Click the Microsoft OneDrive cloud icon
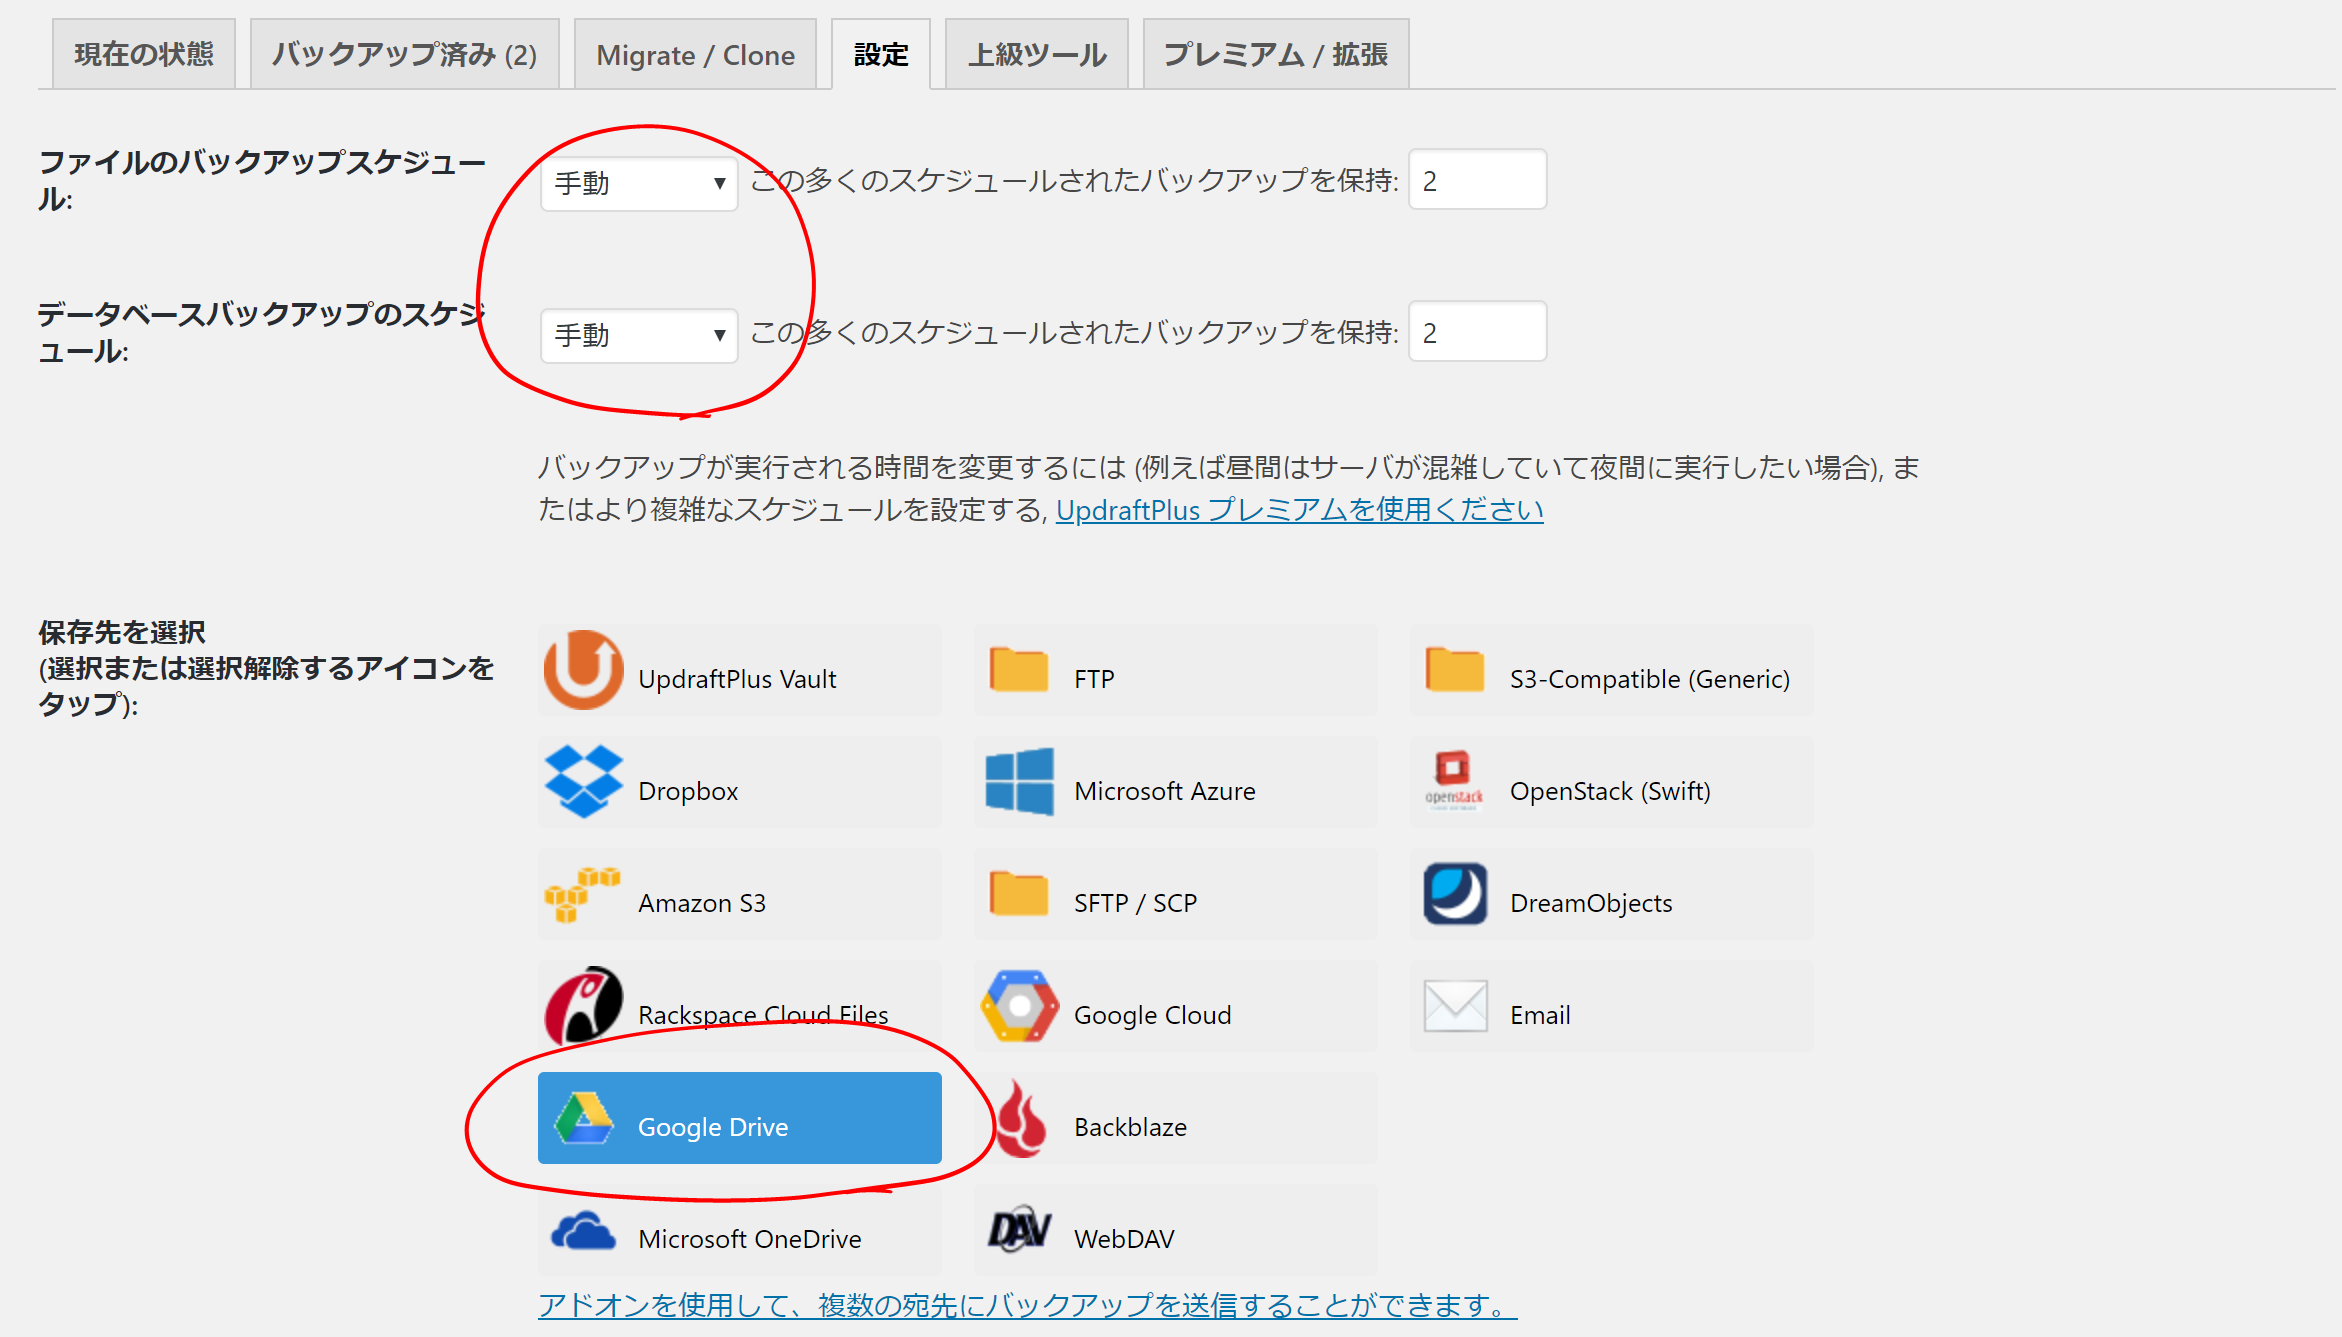The height and width of the screenshot is (1337, 2342). pos(583,1230)
